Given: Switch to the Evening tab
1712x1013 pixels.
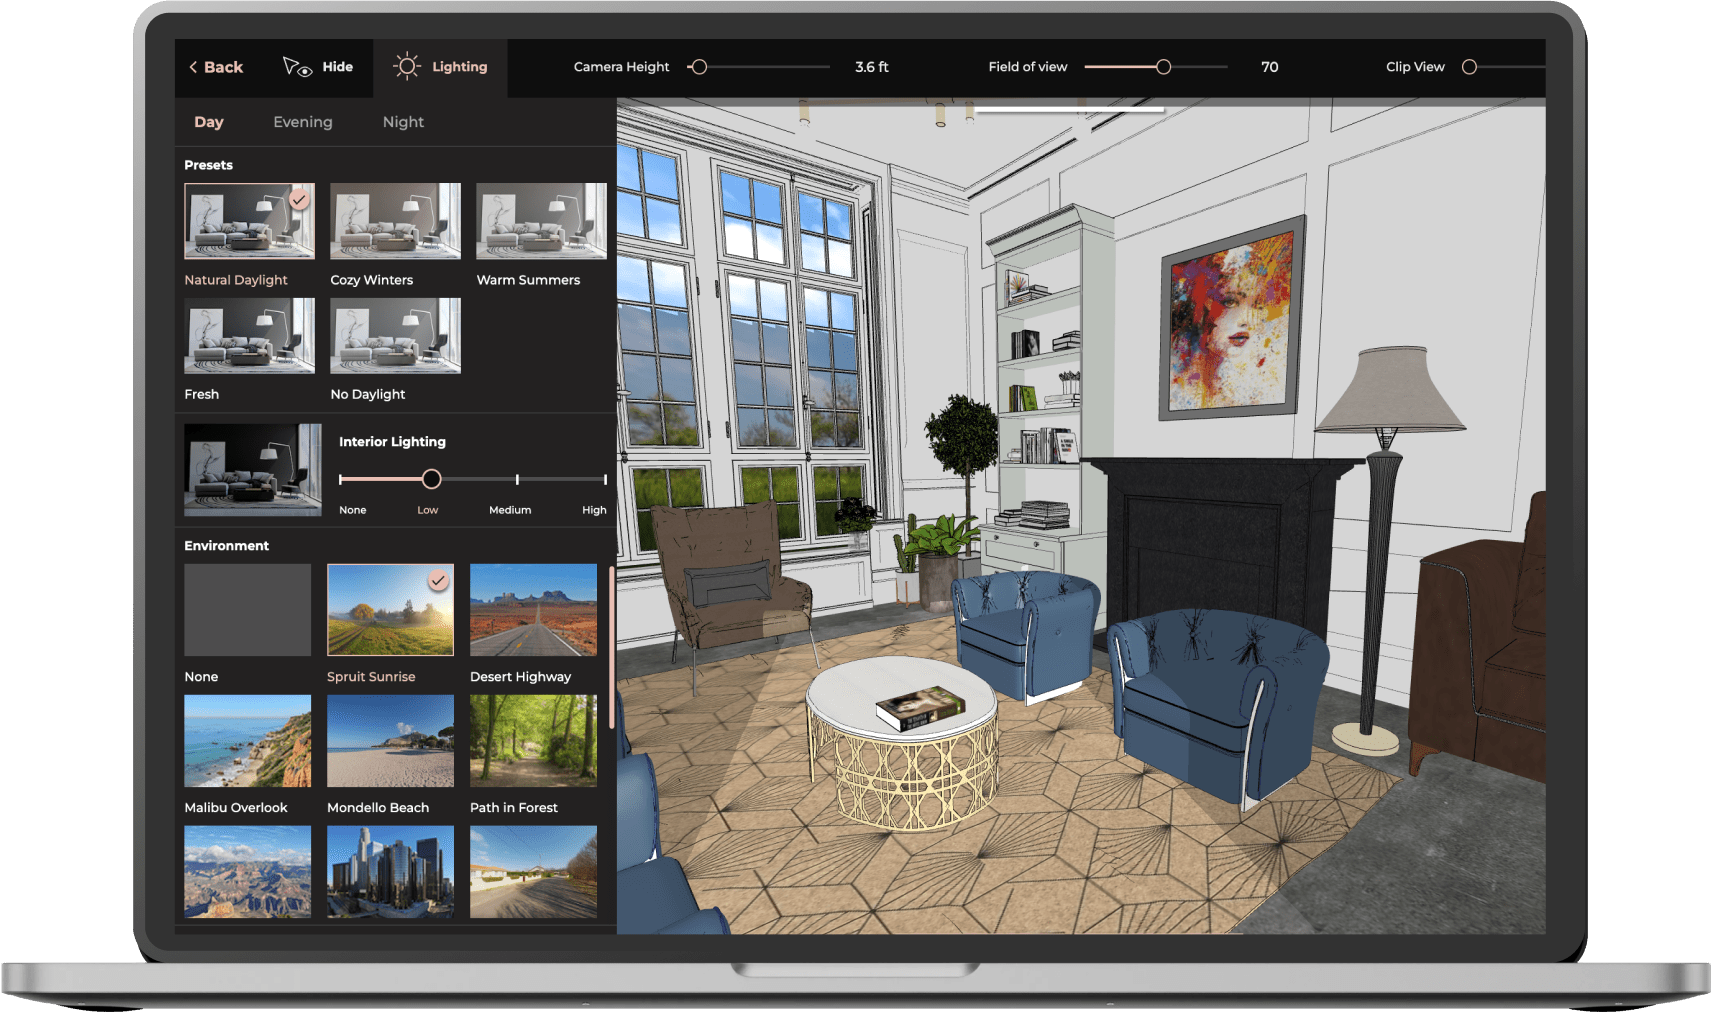Looking at the screenshot, I should pyautogui.click(x=302, y=121).
